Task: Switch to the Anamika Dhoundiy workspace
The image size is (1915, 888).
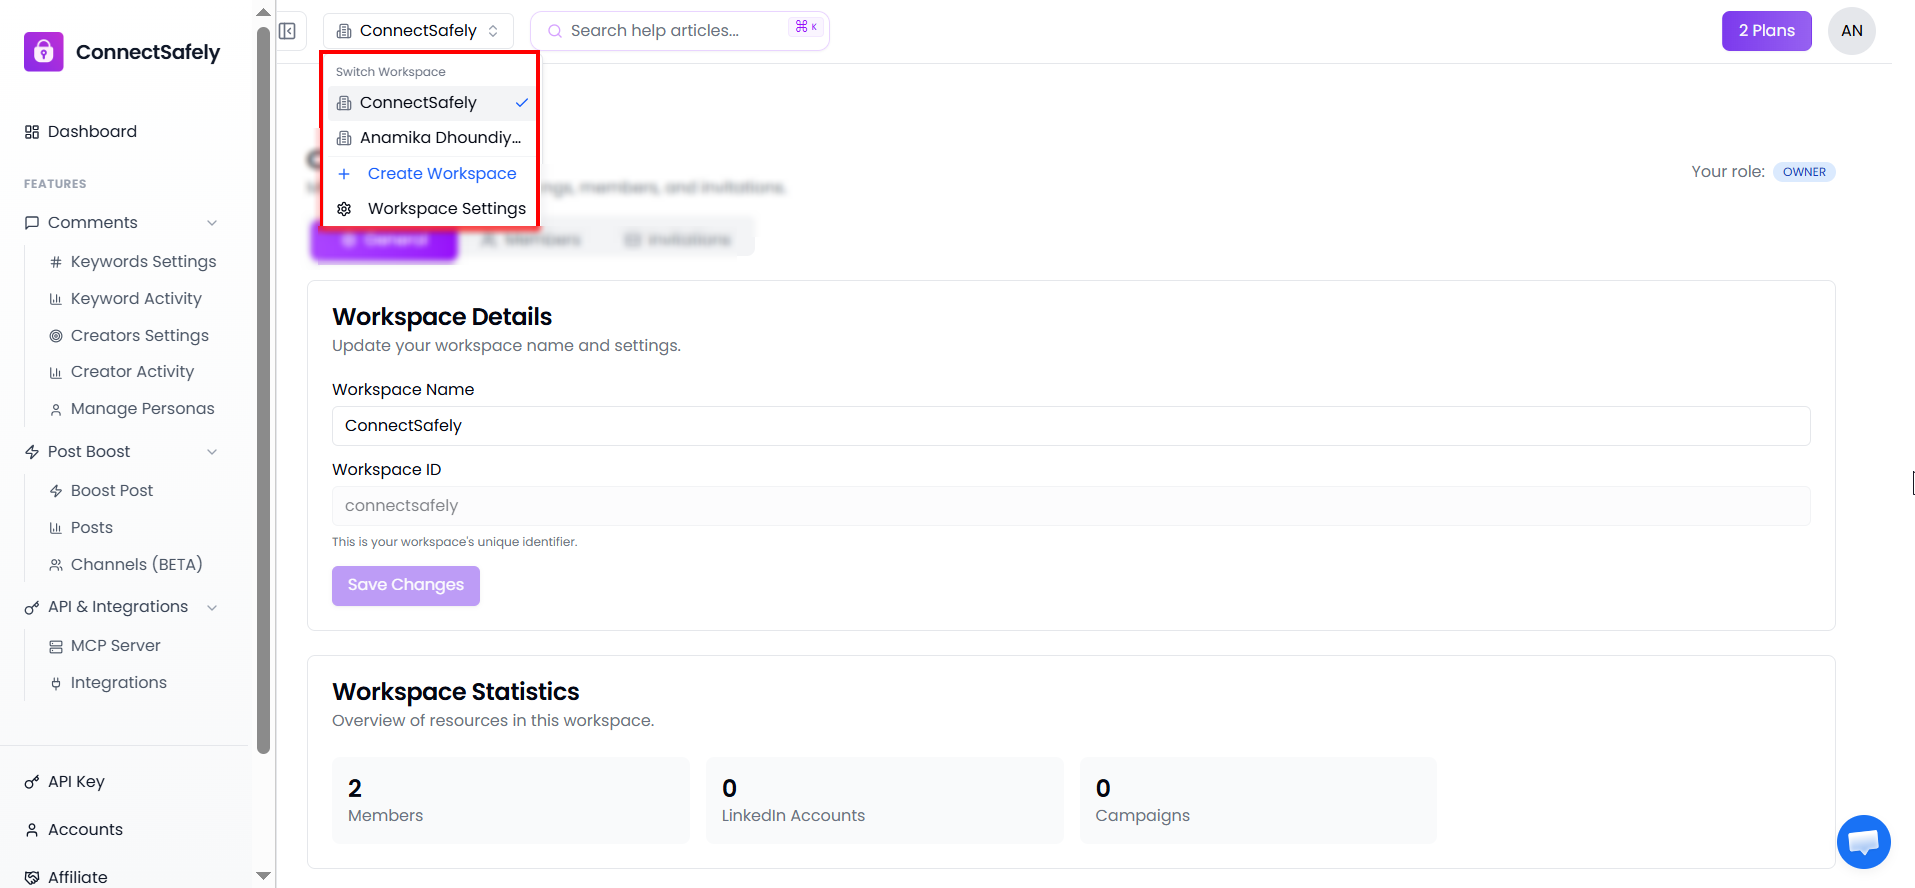Action: click(430, 138)
